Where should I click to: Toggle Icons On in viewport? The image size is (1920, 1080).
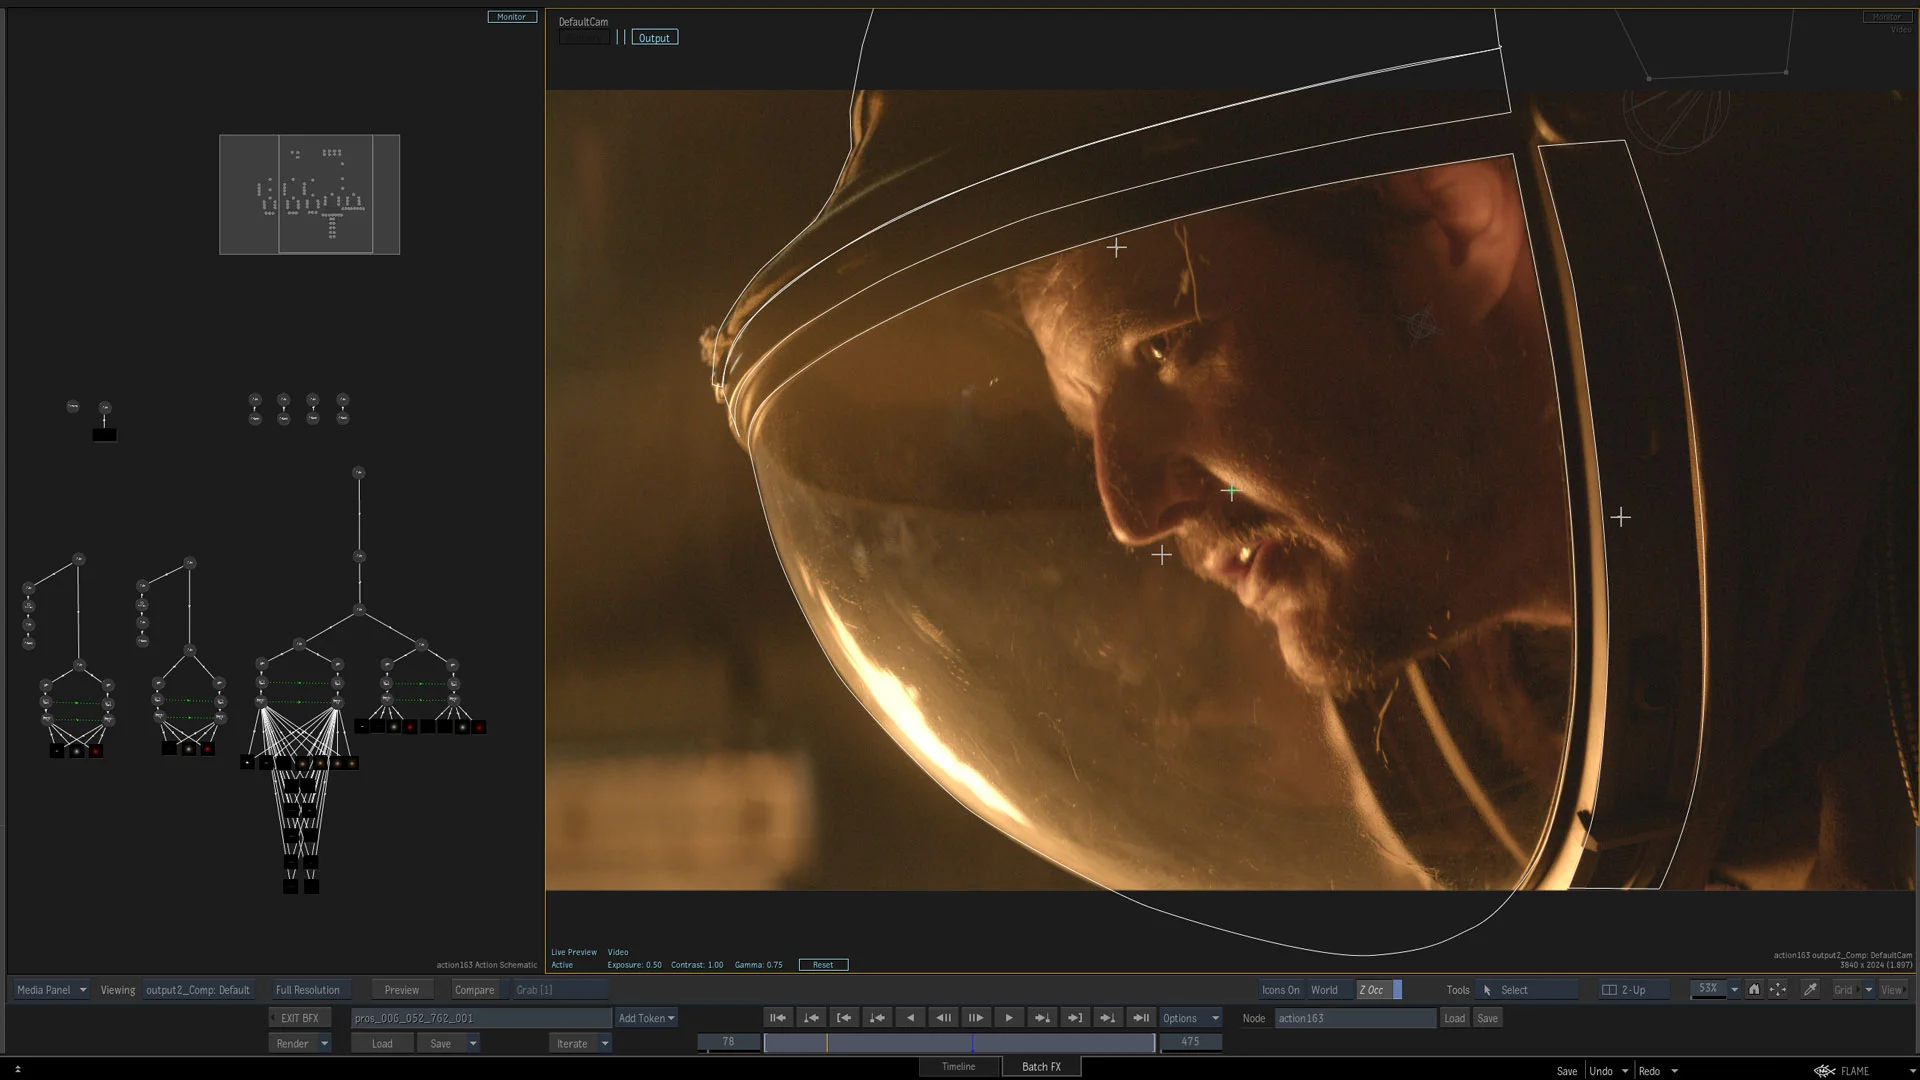(x=1280, y=990)
